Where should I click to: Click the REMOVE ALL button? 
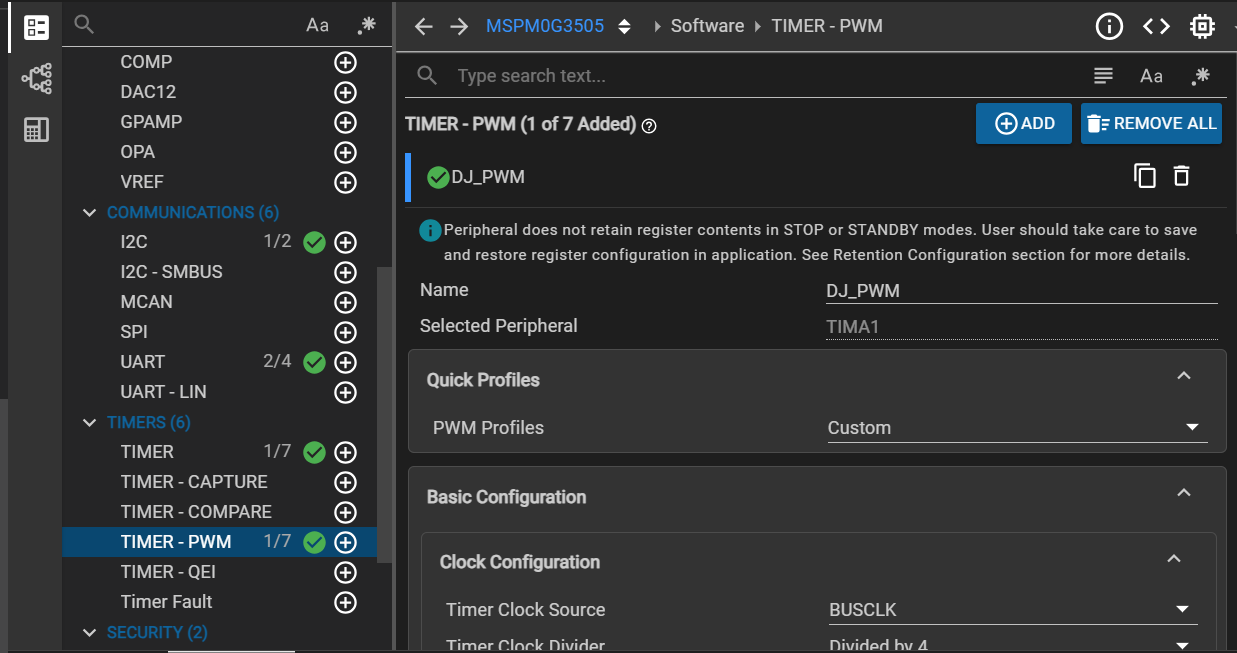point(1151,123)
